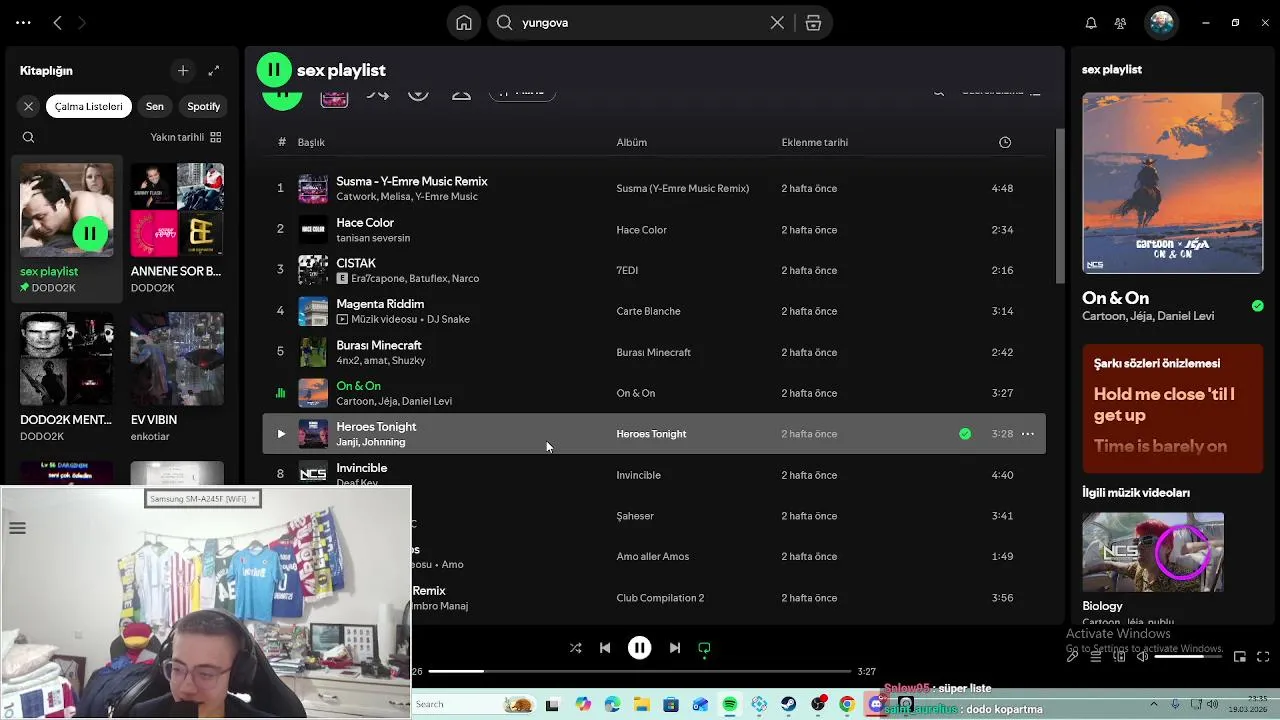
Task: Open the DODO2K MENT... playlist
Action: [67, 377]
